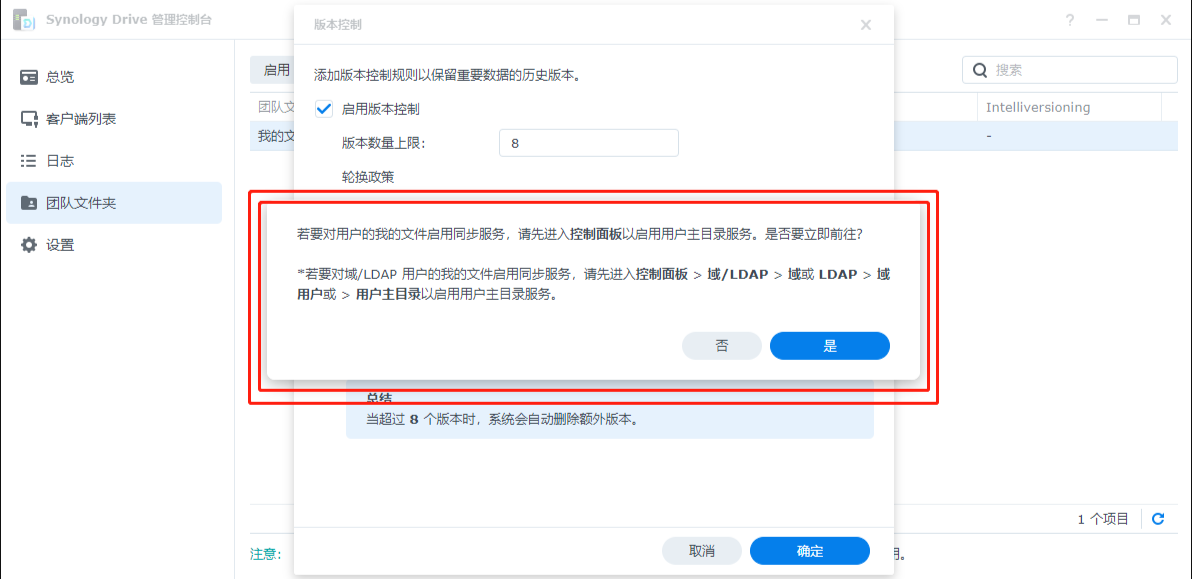Viewport: 1192px width, 579px height.
Task: Click 确定 in the version control dialog
Action: (x=809, y=551)
